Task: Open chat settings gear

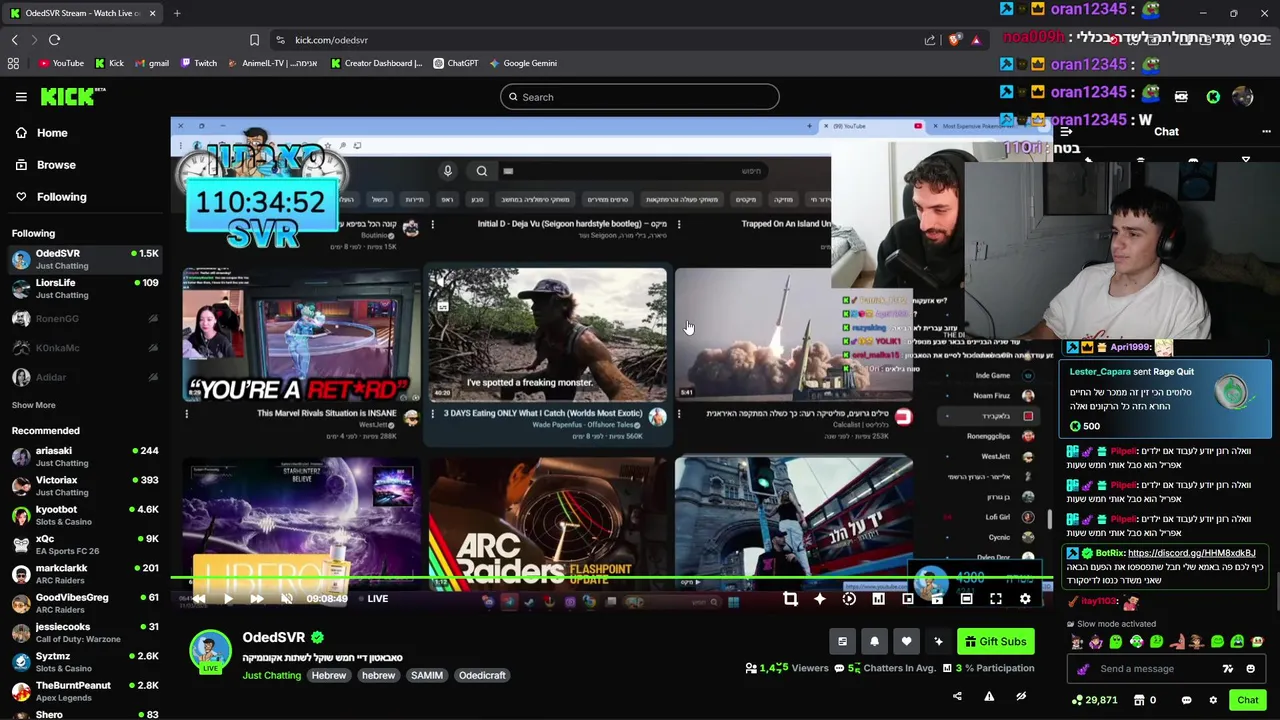Action: click(1213, 700)
